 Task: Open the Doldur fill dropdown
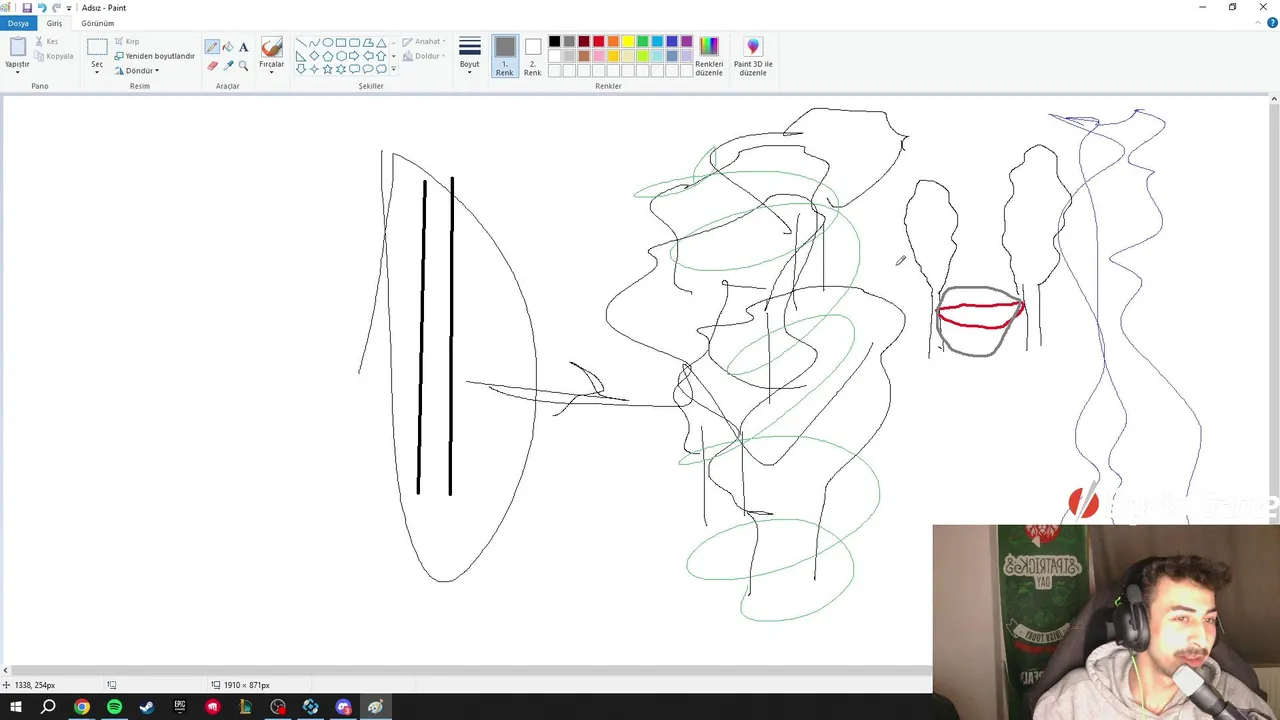coord(424,56)
